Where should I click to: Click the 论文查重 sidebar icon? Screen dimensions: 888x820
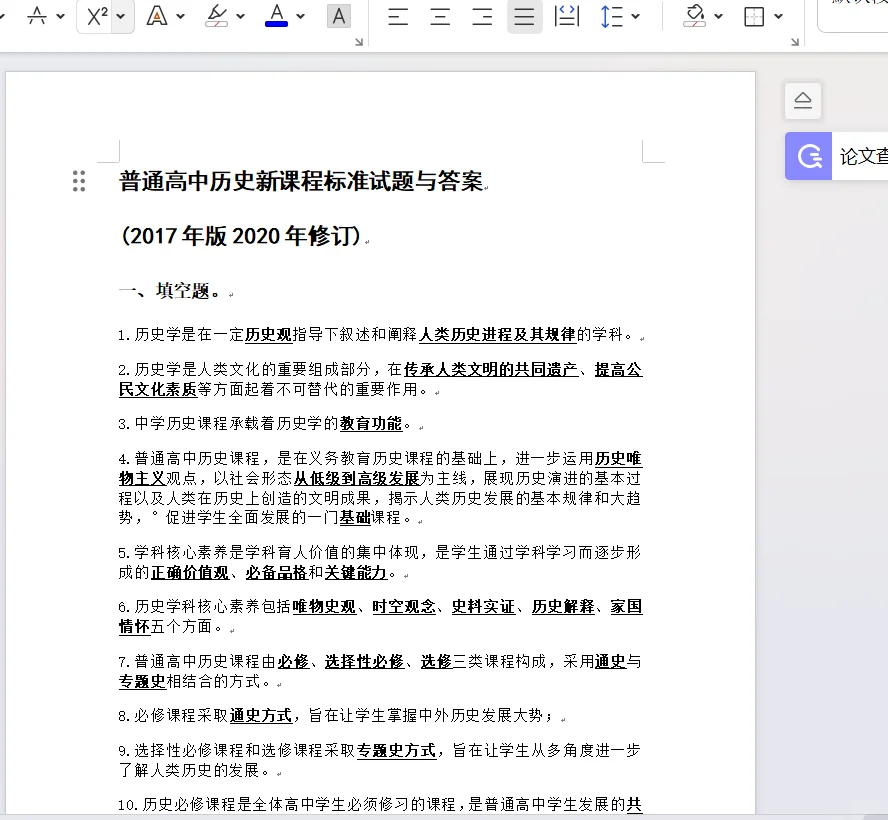807,156
